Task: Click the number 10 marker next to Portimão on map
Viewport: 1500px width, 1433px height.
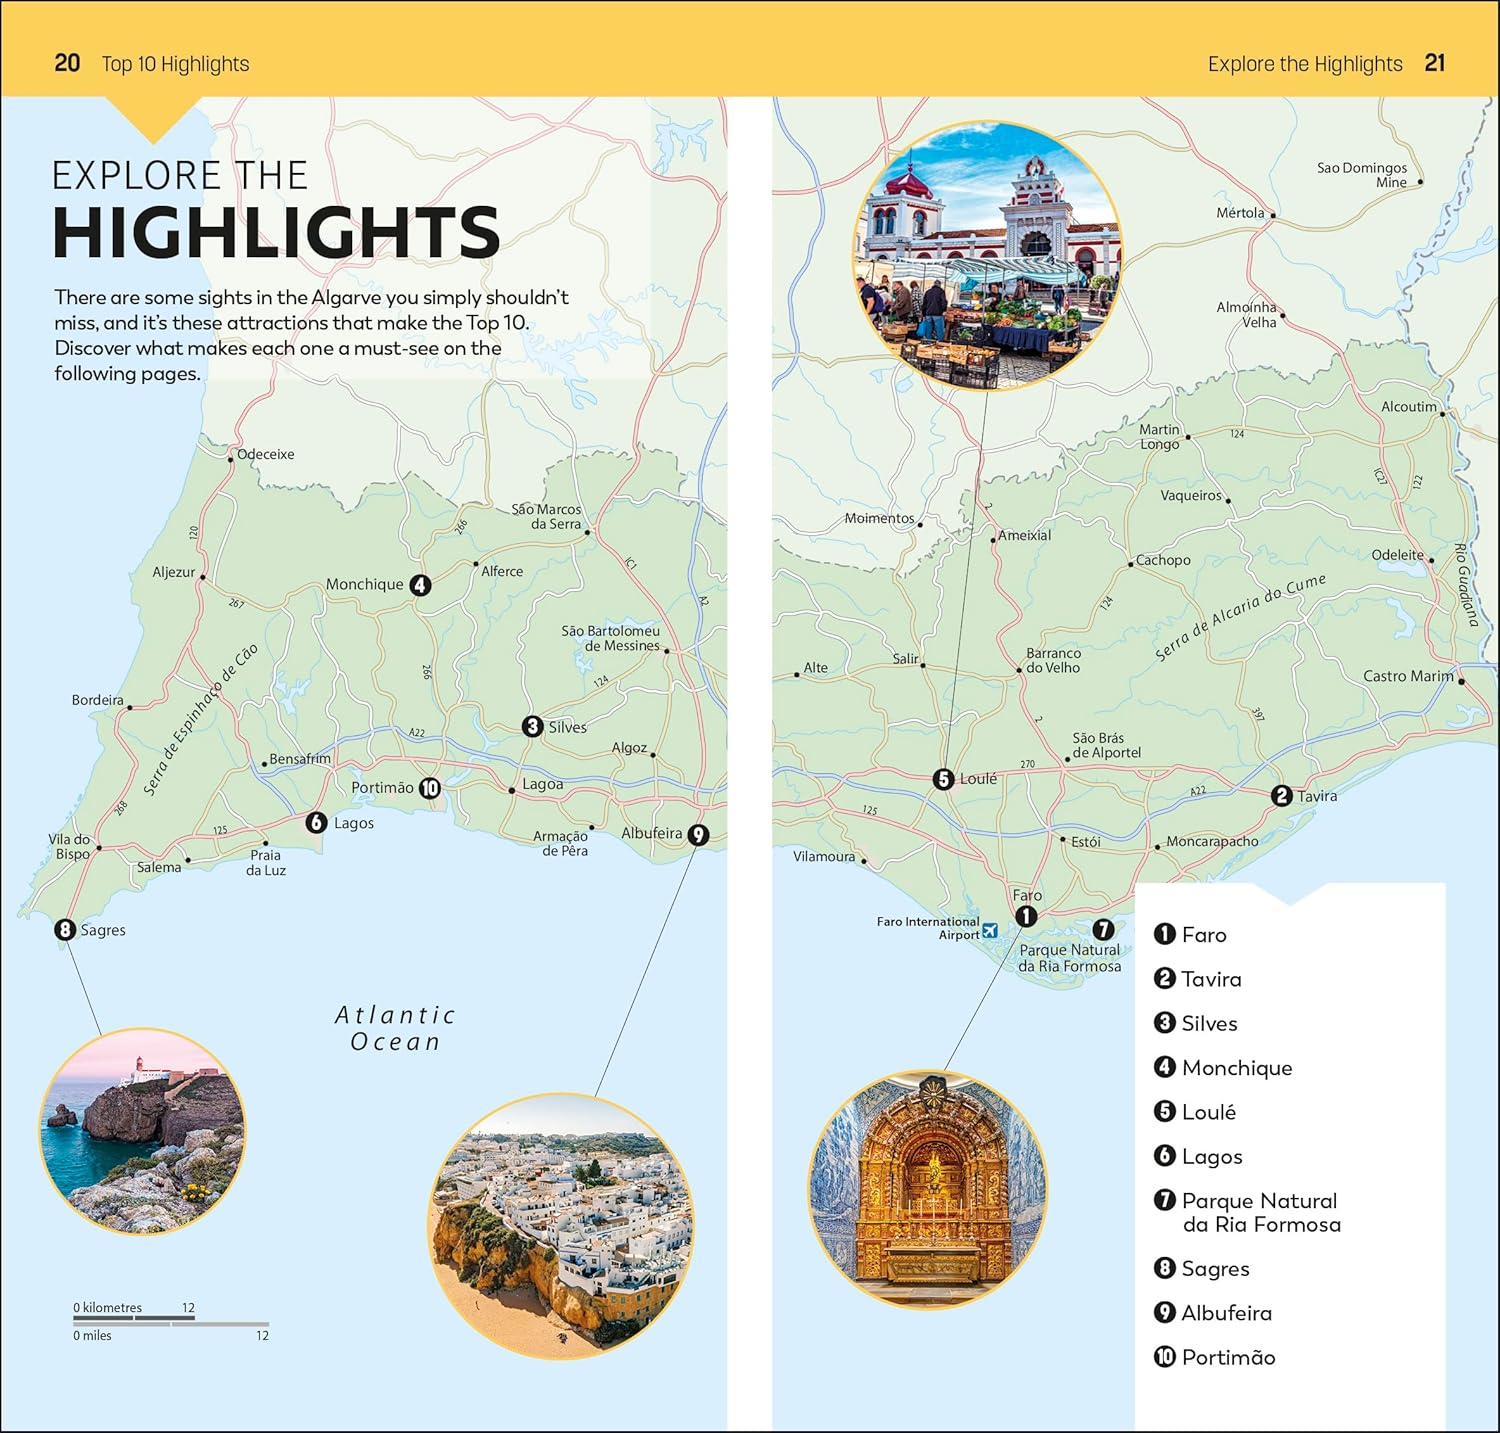Action: (430, 788)
